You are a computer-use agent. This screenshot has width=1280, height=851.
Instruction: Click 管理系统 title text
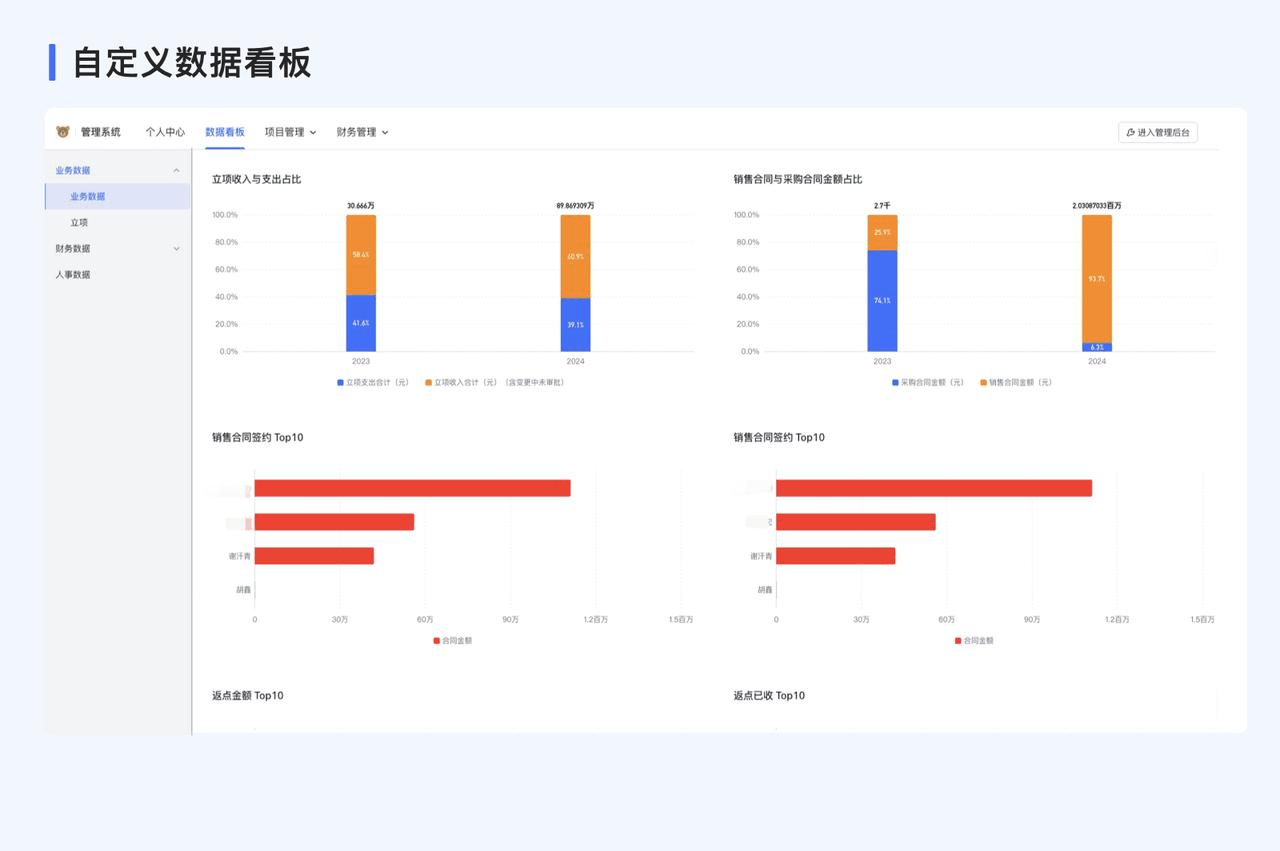tap(100, 132)
